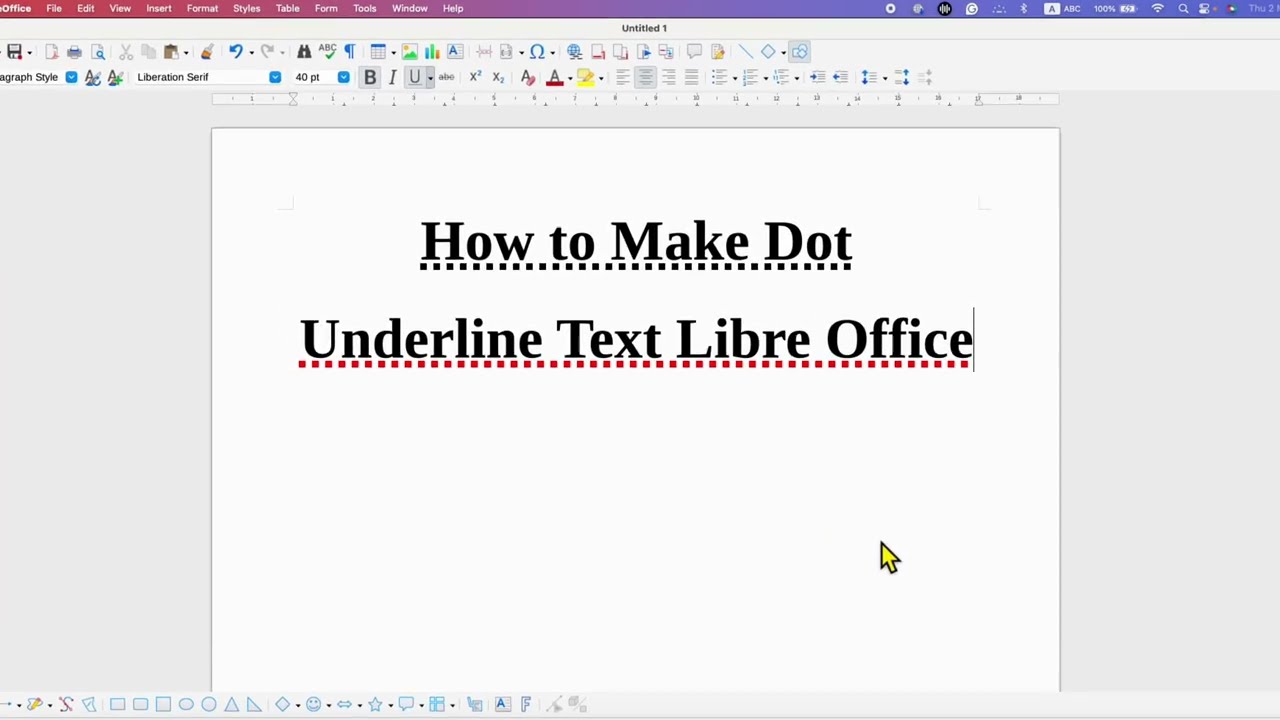The height and width of the screenshot is (720, 1280).
Task: Insert special character omega icon
Action: tap(537, 52)
